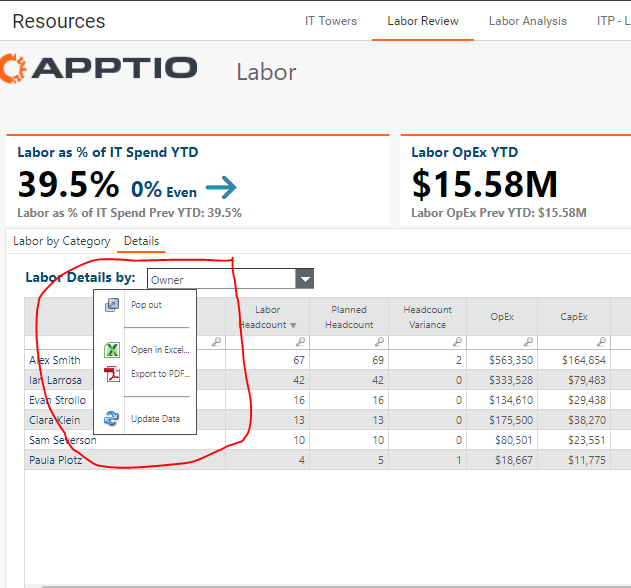Image resolution: width=631 pixels, height=588 pixels.
Task: Click the Sam Severson row name
Action: (x=62, y=440)
